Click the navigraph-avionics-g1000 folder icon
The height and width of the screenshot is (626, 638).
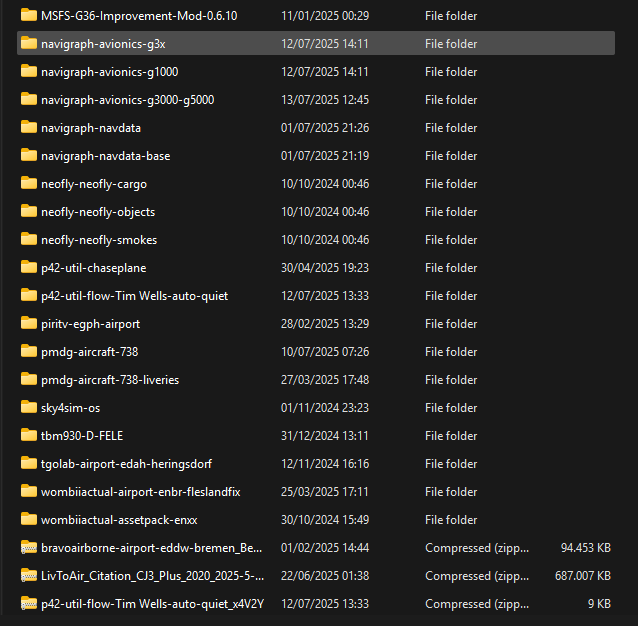pyautogui.click(x=28, y=71)
